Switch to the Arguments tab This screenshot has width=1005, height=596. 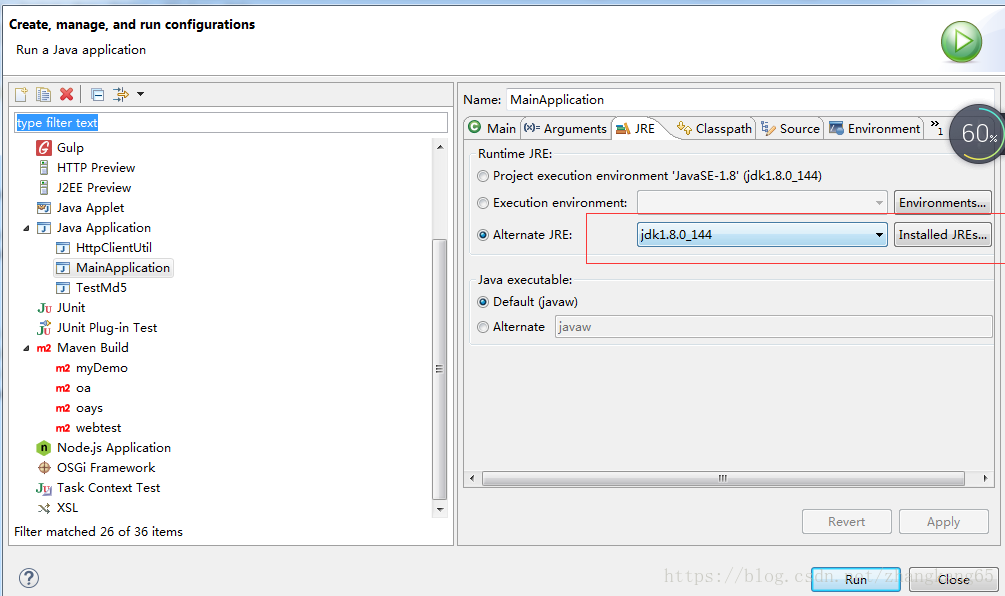pos(565,128)
